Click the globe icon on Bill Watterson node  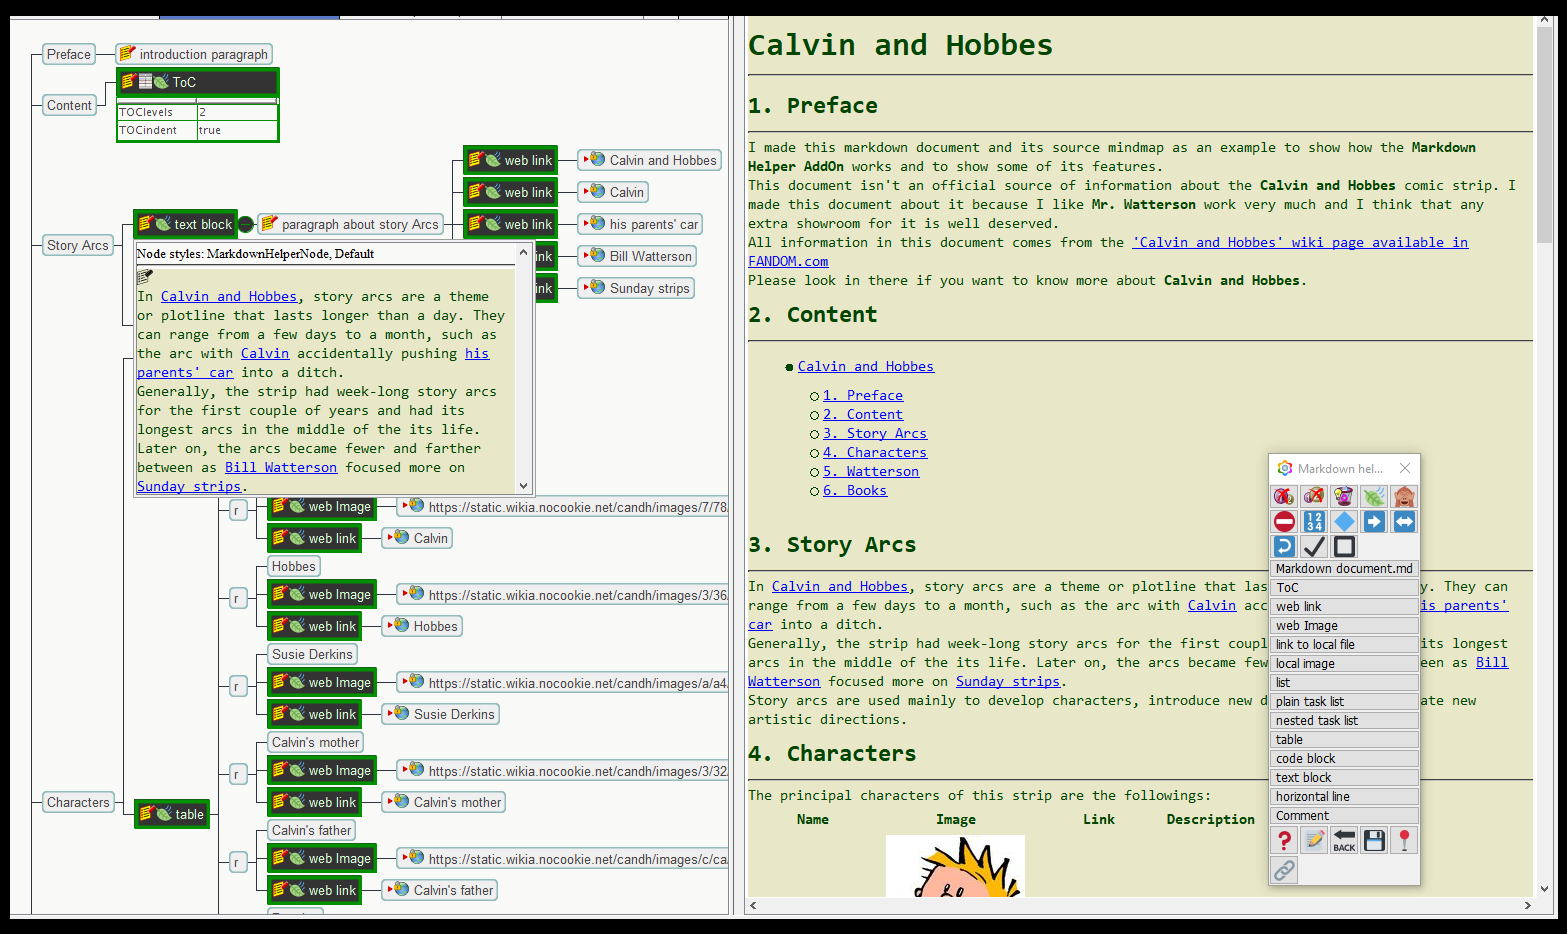(x=597, y=255)
